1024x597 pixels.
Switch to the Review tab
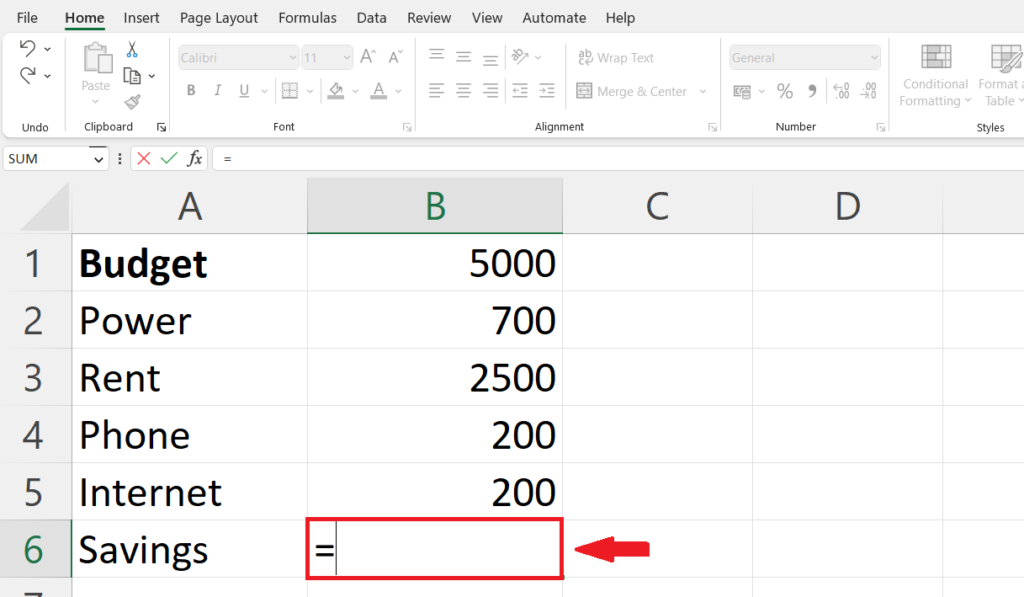428,18
